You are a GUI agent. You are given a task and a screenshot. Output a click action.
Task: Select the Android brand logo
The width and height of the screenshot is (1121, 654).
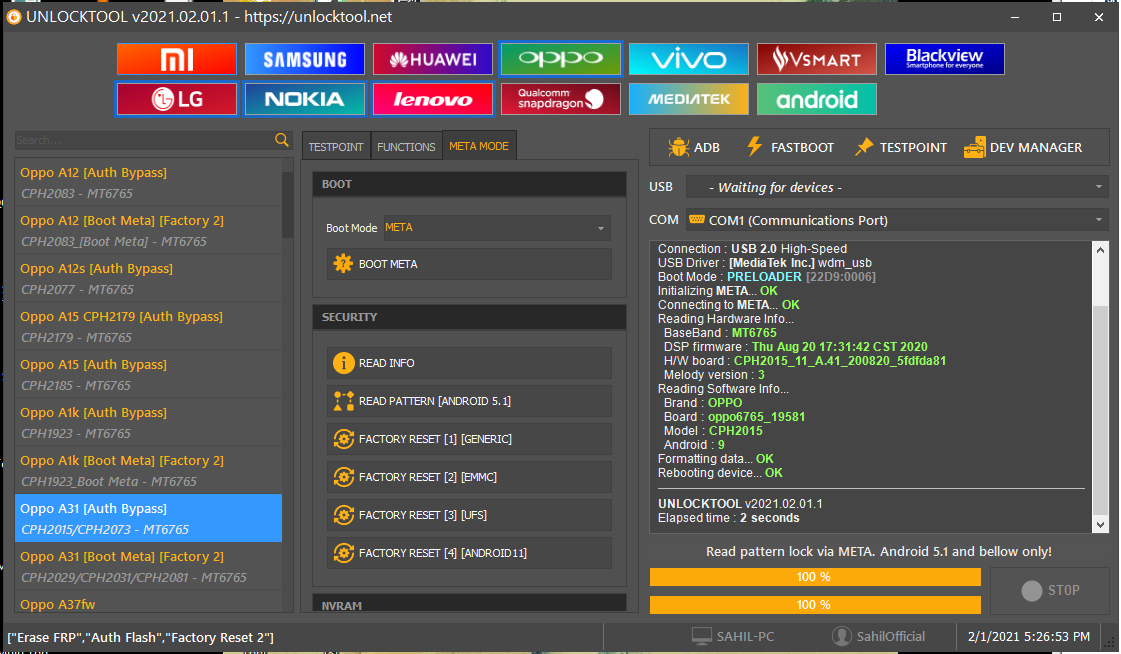pyautogui.click(x=816, y=99)
